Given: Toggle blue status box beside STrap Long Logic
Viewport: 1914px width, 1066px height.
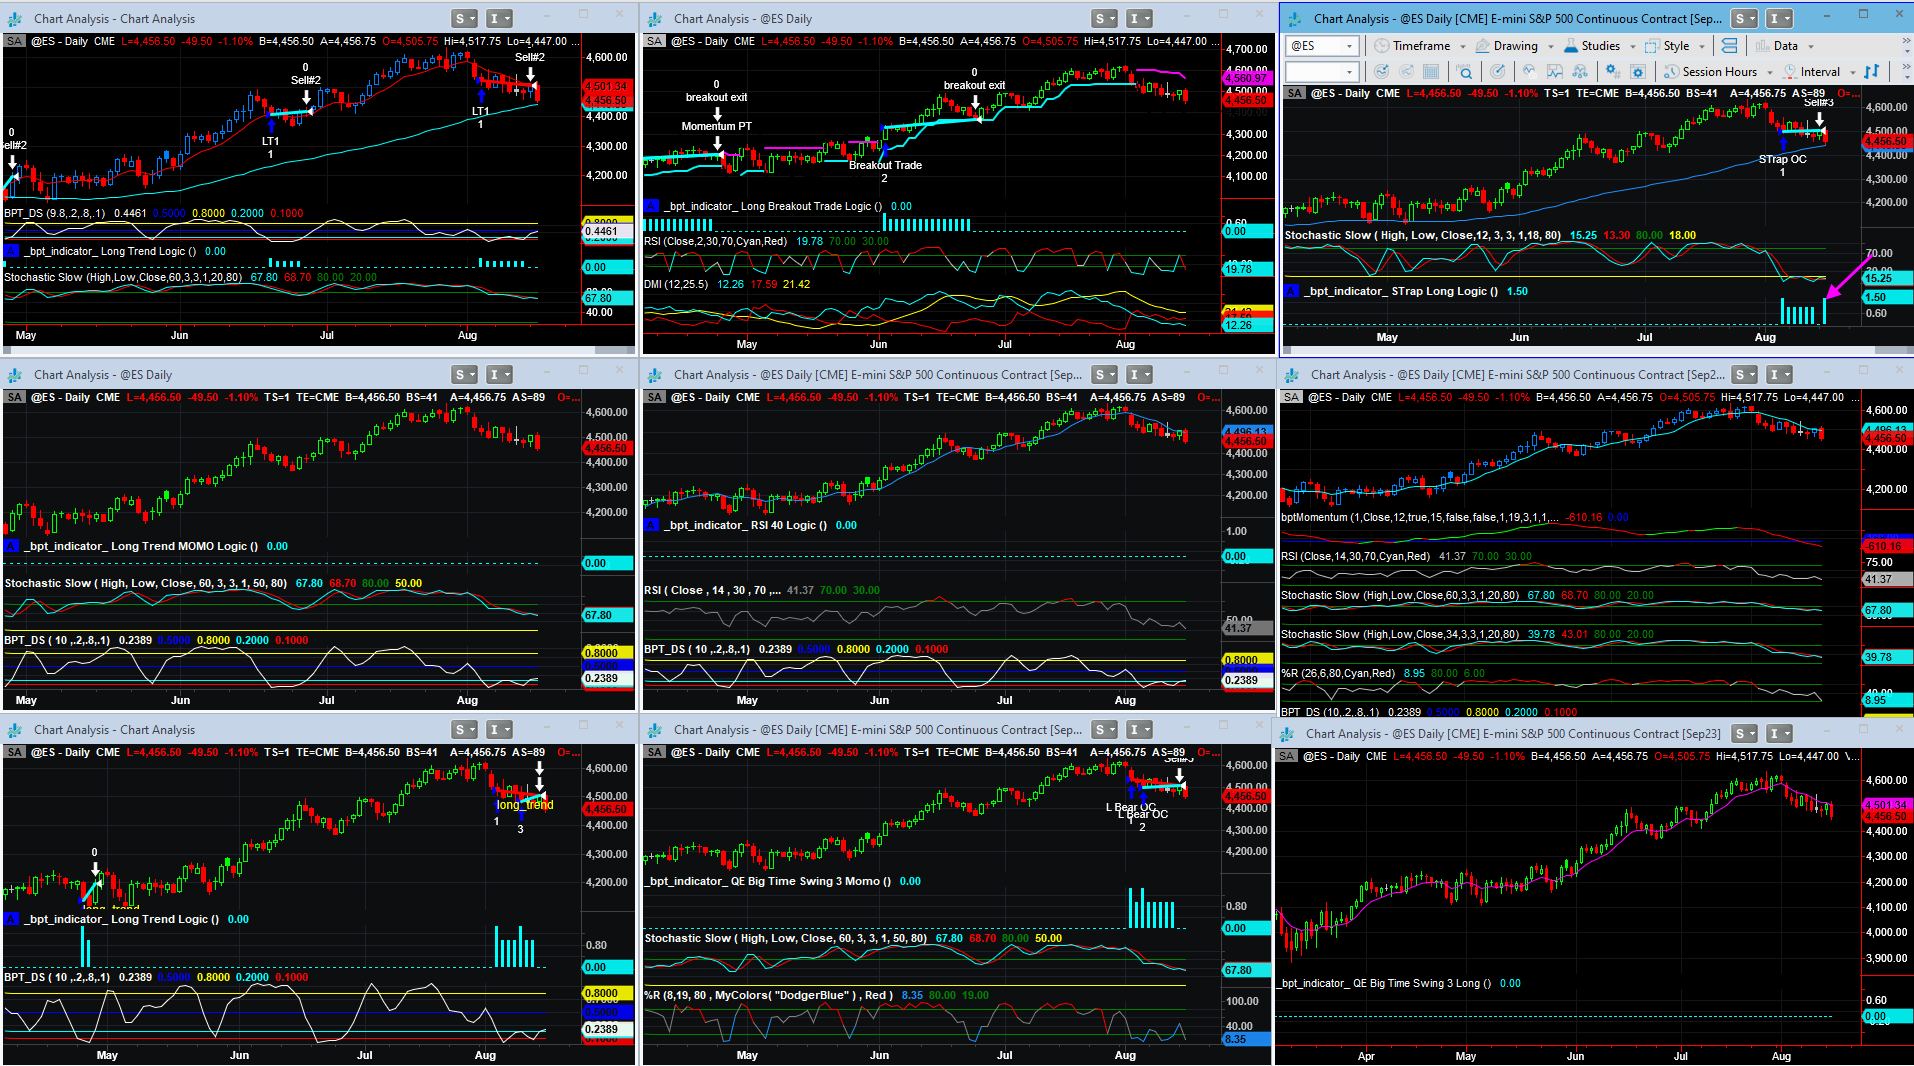Looking at the screenshot, I should coord(1291,291).
